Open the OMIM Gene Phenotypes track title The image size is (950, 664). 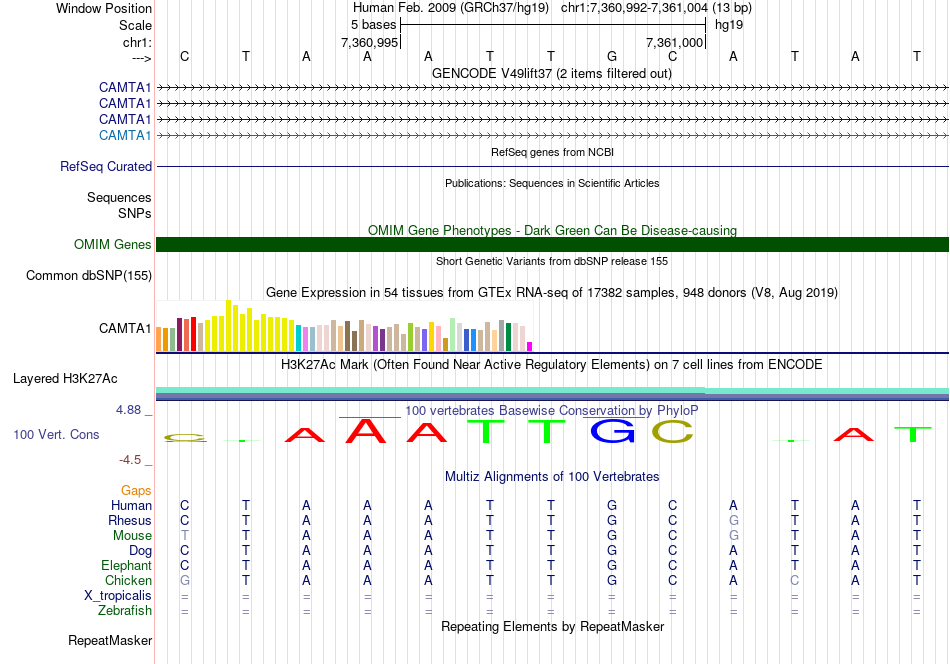click(552, 230)
